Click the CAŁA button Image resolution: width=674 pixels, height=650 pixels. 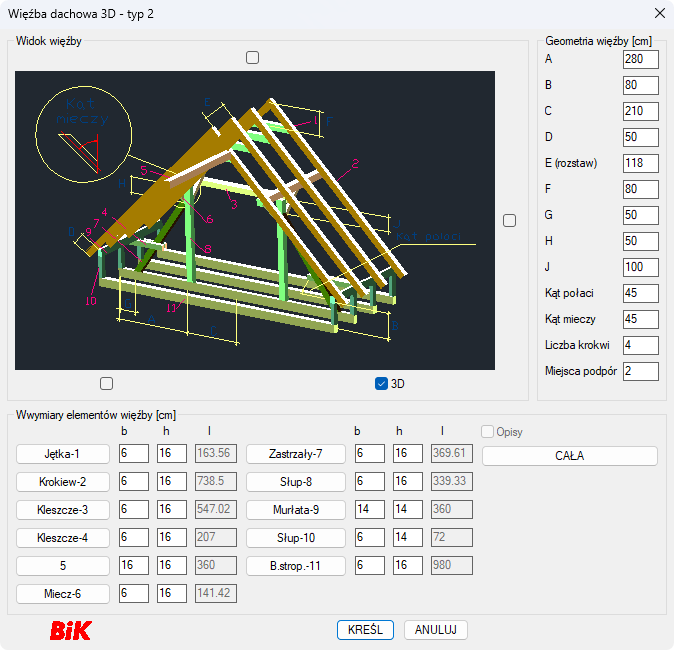pos(570,456)
